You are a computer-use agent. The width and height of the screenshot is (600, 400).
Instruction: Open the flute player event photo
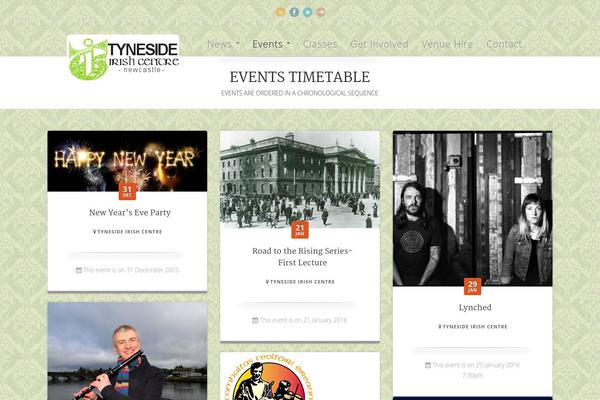point(127,351)
